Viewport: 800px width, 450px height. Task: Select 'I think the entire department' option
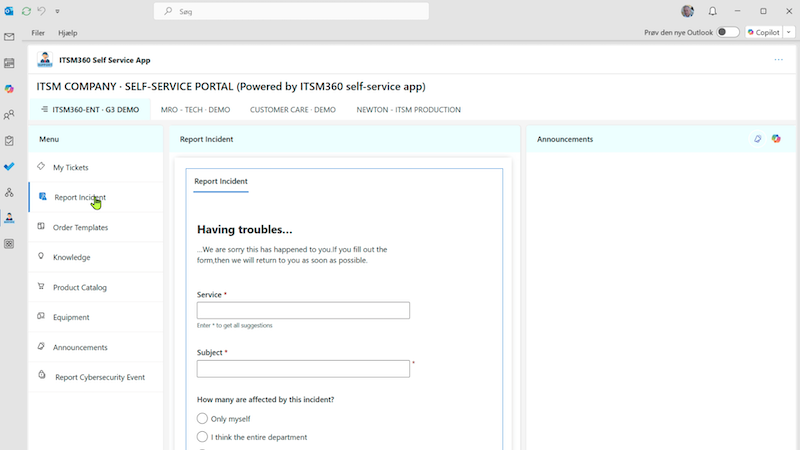click(202, 437)
